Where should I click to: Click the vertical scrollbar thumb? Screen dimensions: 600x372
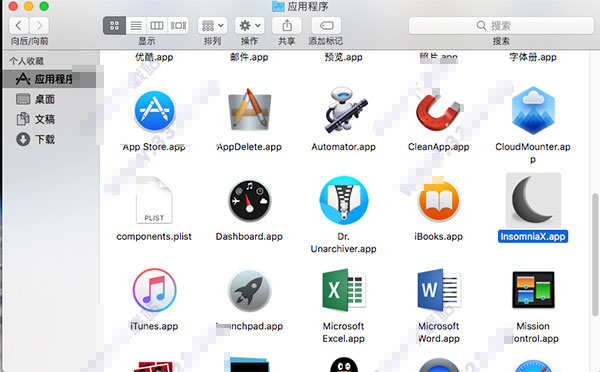[595, 255]
